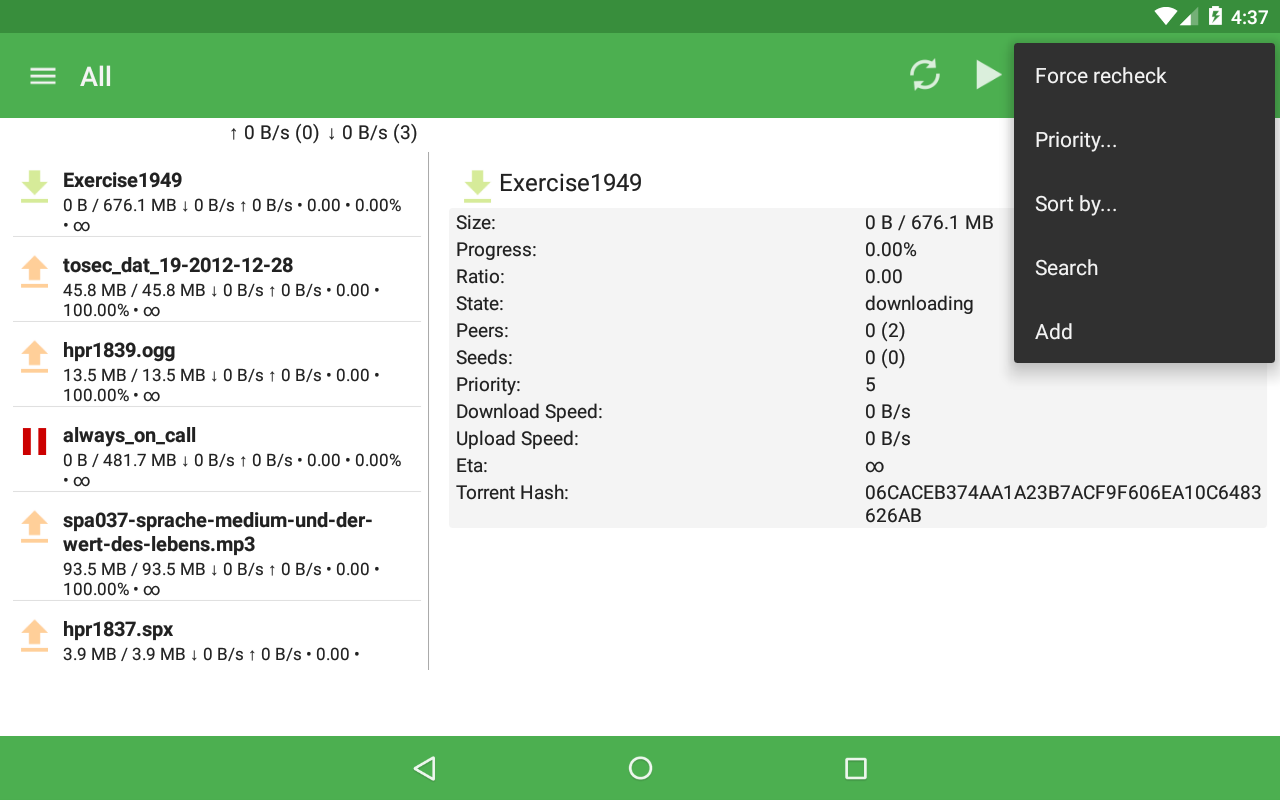Select the spa037-sprache-medium-und-der-wert-des-lebens.mp3 torrent

pyautogui.click(x=217, y=546)
